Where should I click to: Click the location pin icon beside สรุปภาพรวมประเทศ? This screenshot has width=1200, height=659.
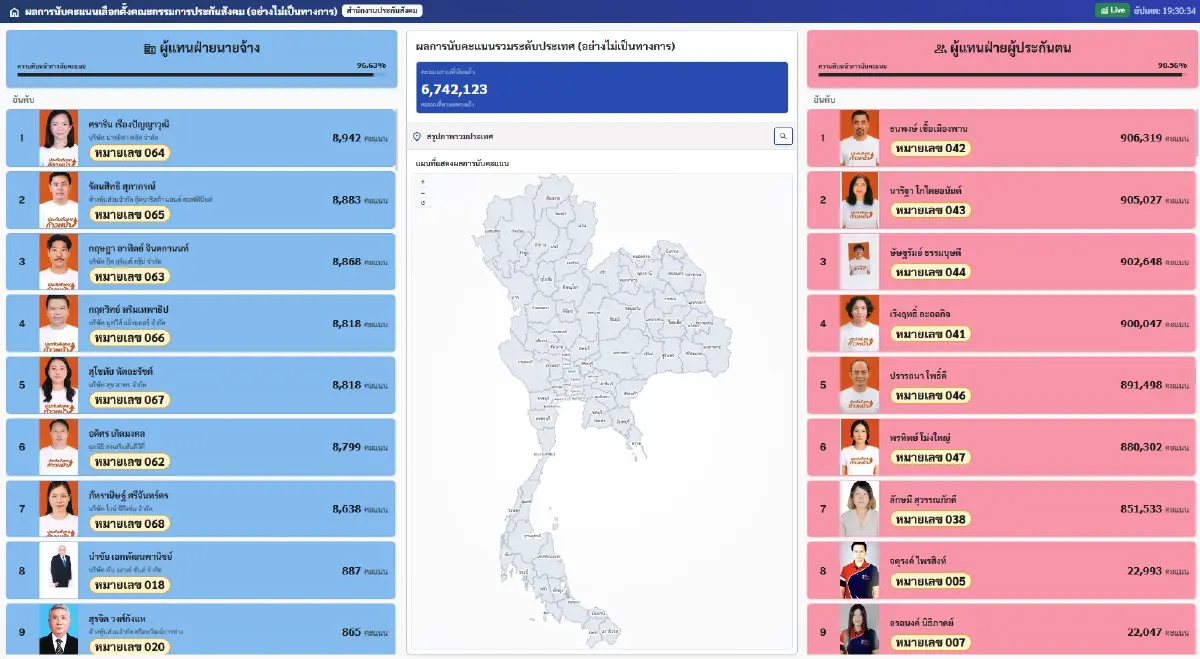tap(417, 136)
